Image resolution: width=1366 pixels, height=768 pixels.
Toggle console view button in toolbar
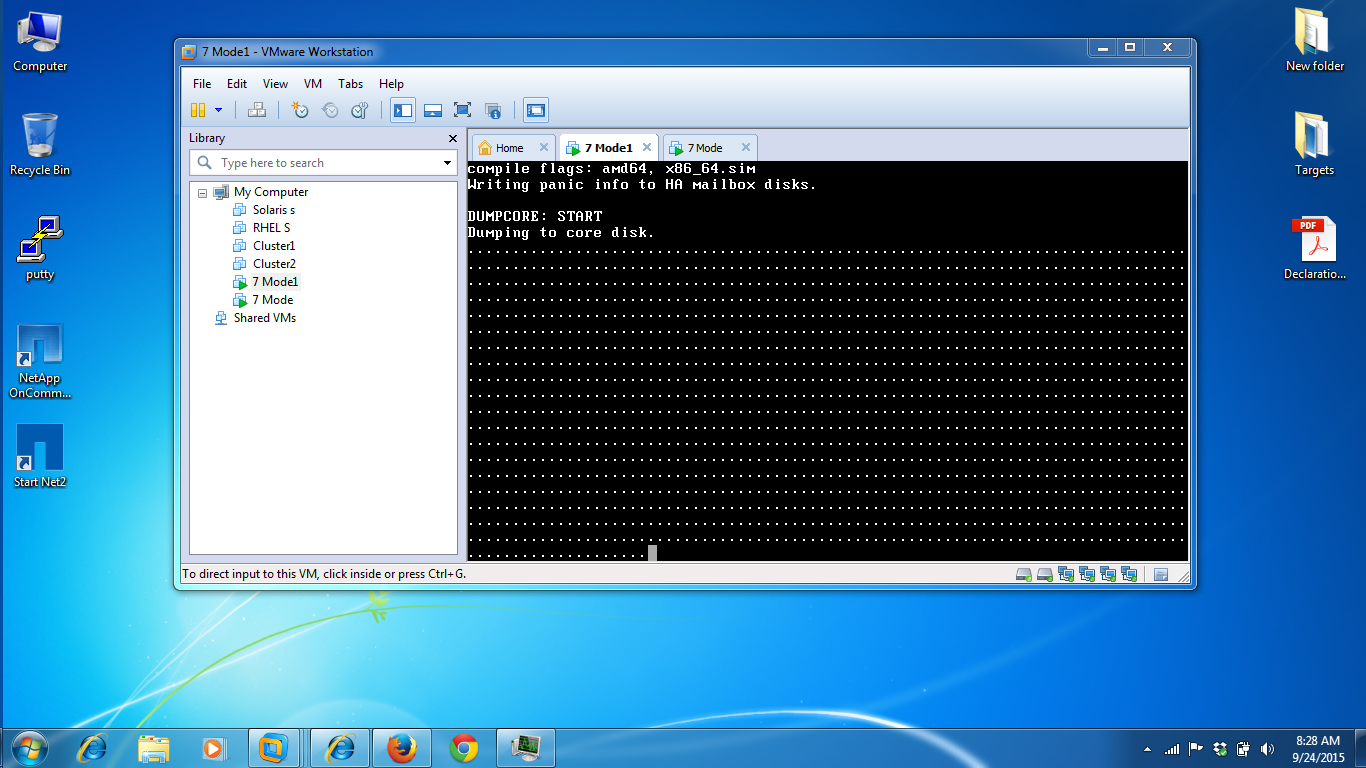point(536,110)
